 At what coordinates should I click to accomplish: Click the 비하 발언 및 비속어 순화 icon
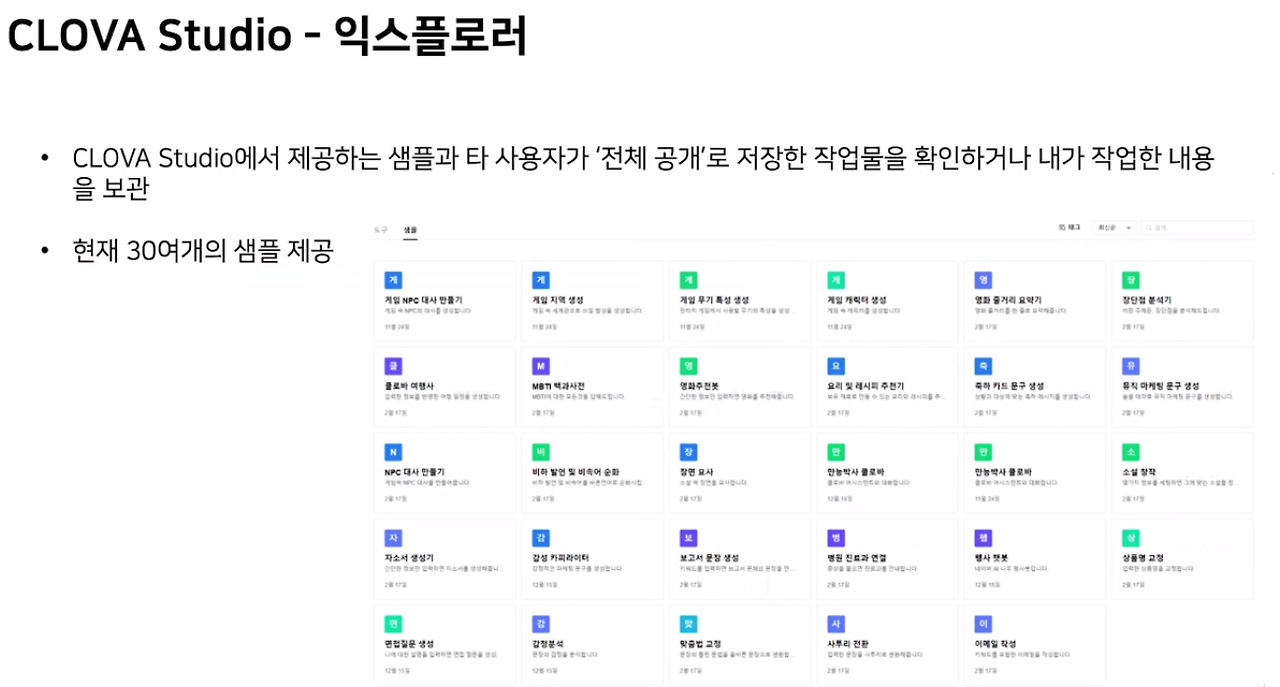tap(541, 452)
